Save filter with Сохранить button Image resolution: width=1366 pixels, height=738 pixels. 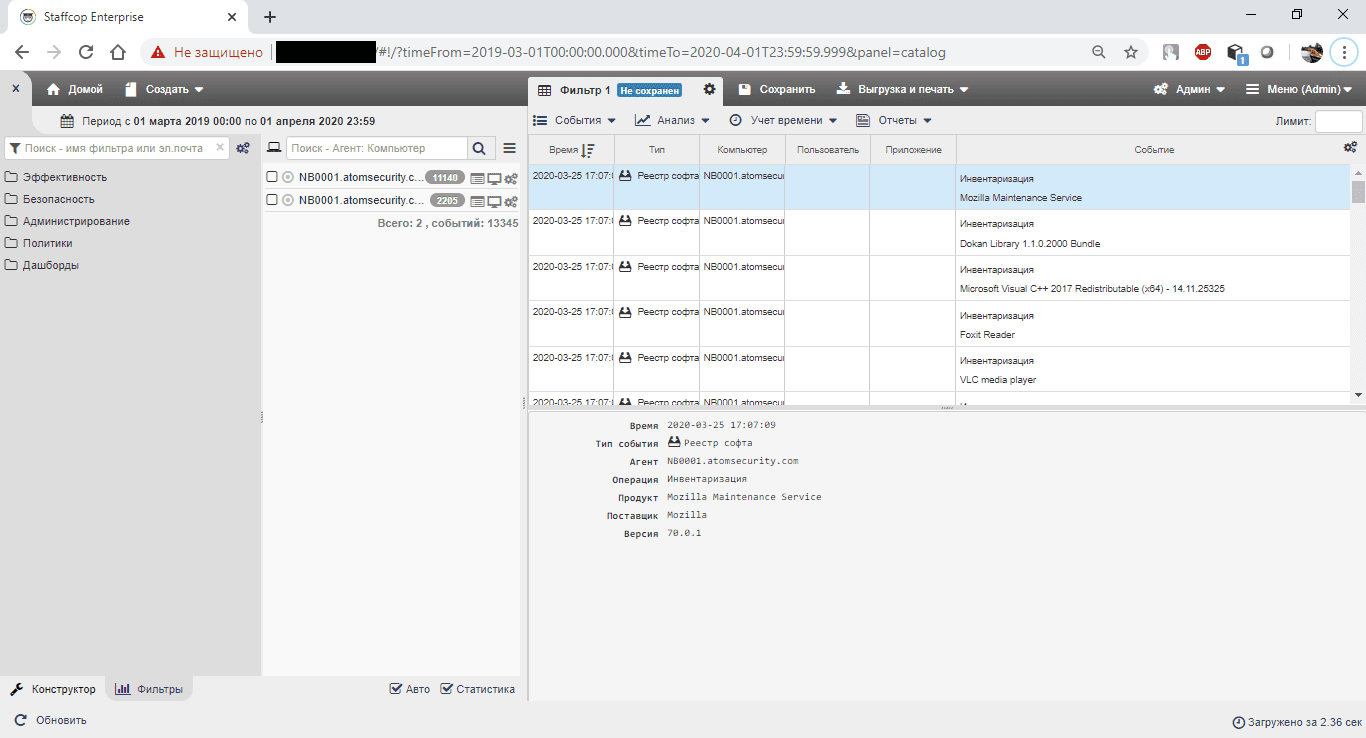point(777,89)
